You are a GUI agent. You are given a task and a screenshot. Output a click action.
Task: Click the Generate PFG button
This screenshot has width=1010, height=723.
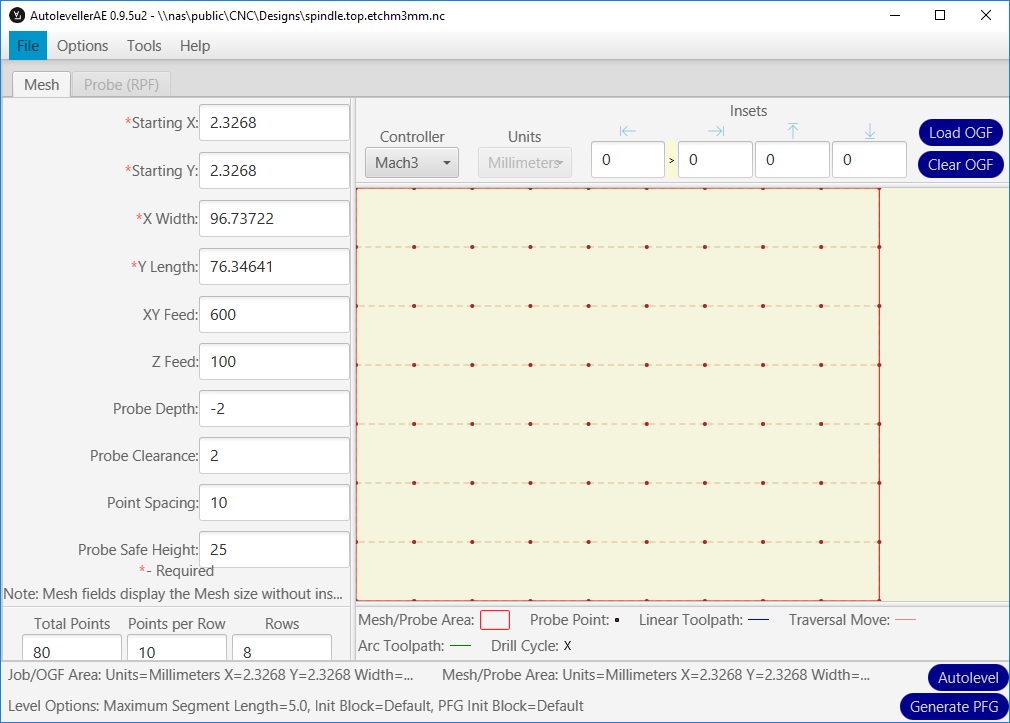[953, 706]
